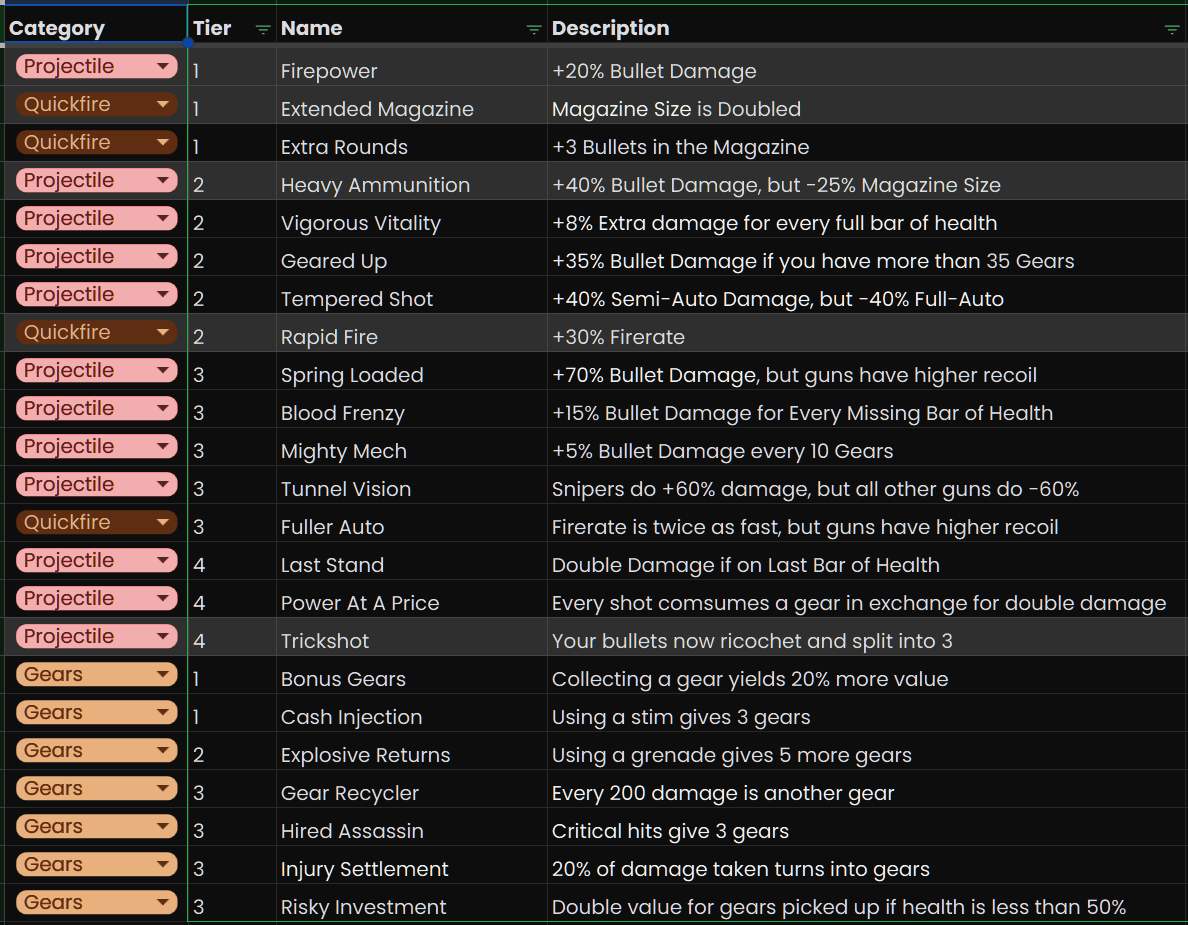Expand the Quickfire dropdown for Extended Magazine

pos(162,105)
